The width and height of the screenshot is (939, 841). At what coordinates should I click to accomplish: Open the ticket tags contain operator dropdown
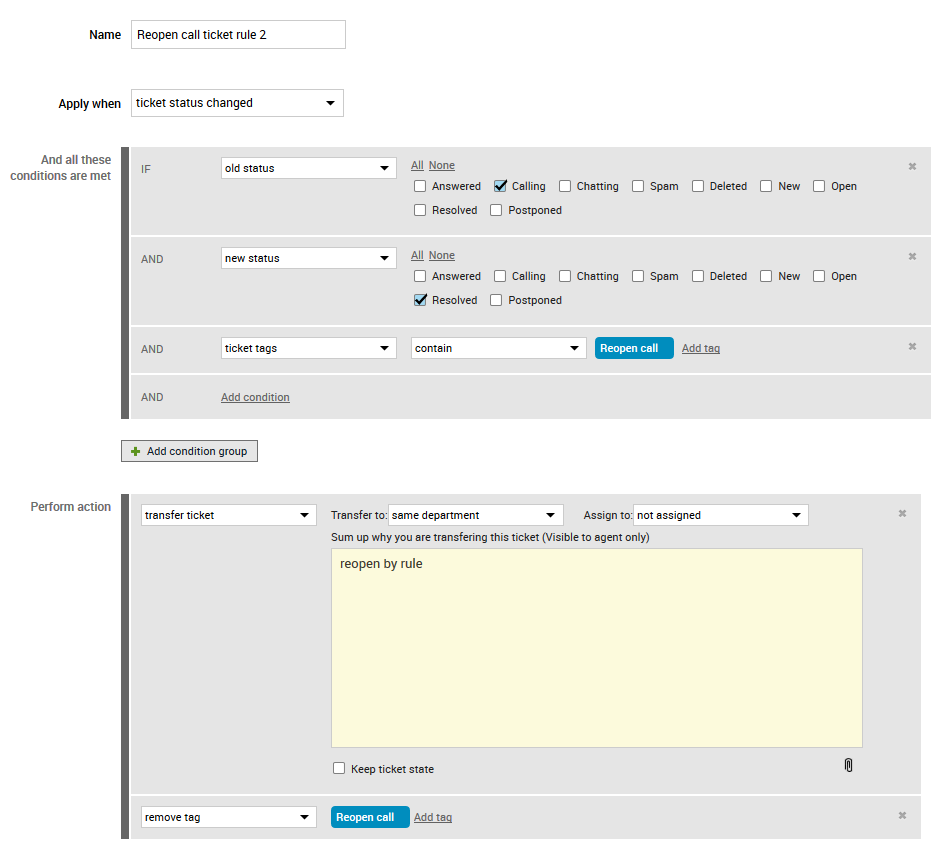click(x=498, y=348)
